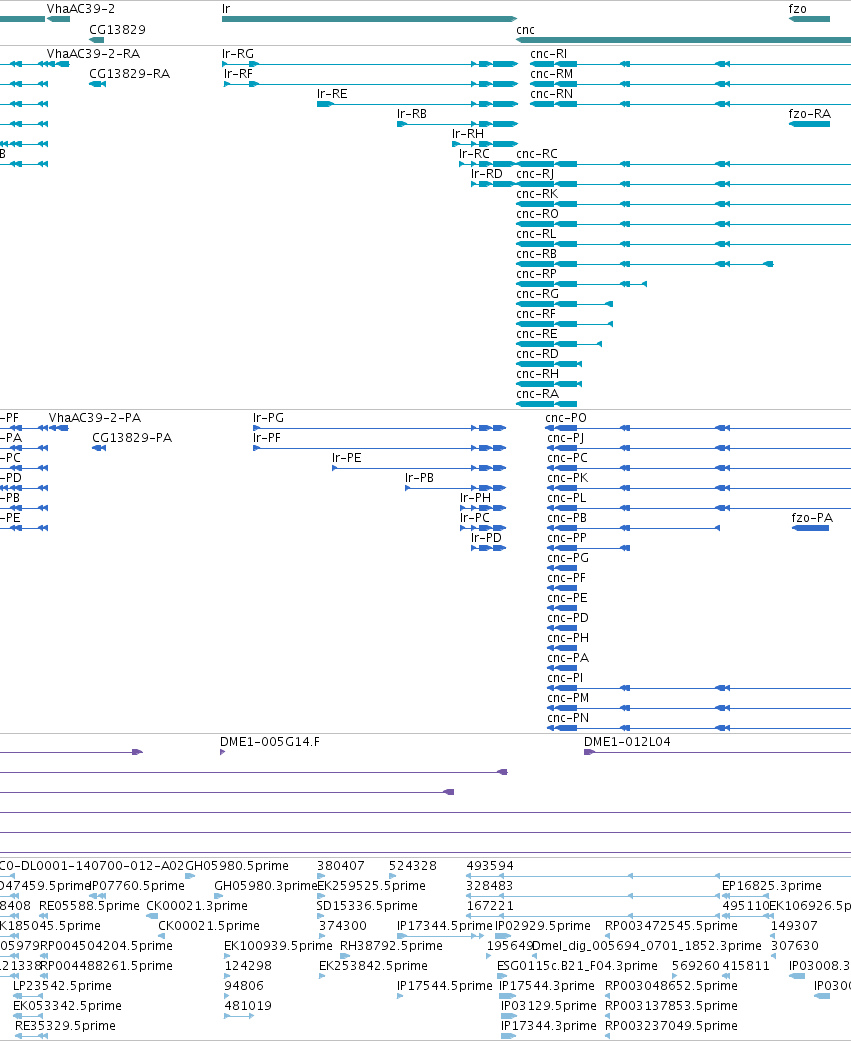Image resolution: width=851 pixels, height=1041 pixels.
Task: Select the VhaAC39-2-RA transcript label
Action: click(93, 54)
